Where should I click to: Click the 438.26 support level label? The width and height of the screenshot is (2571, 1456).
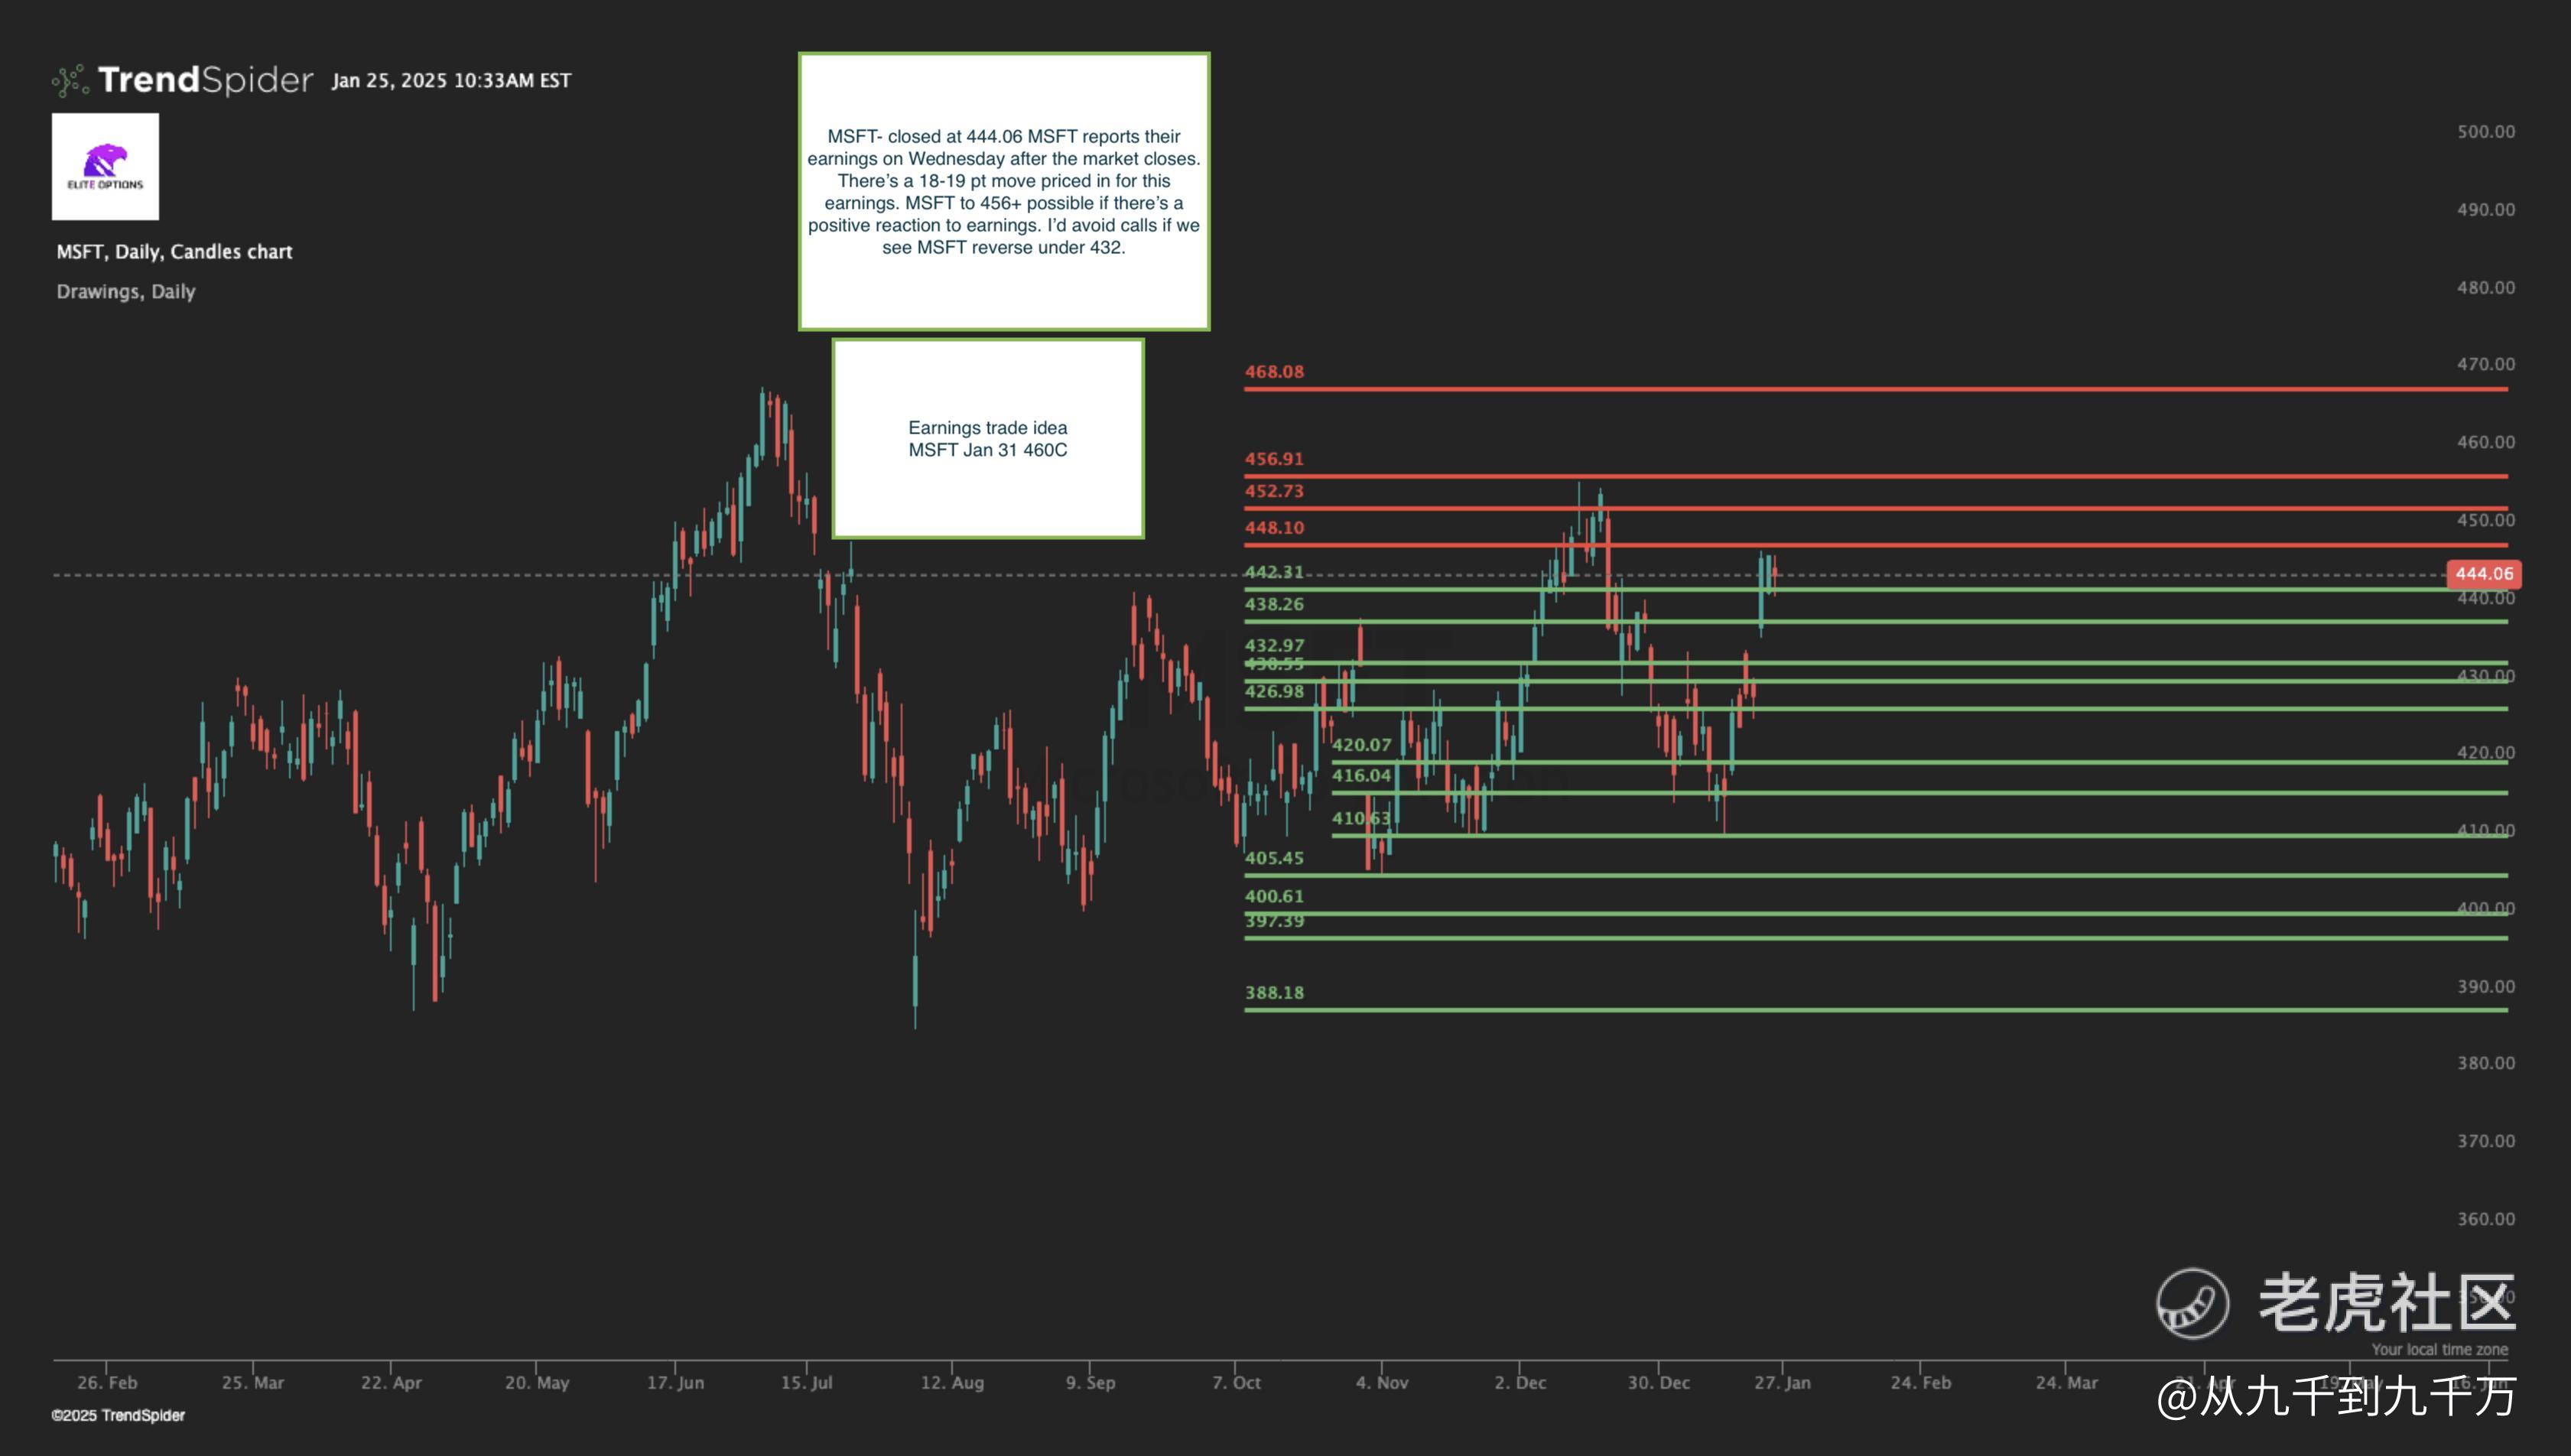[x=1274, y=604]
